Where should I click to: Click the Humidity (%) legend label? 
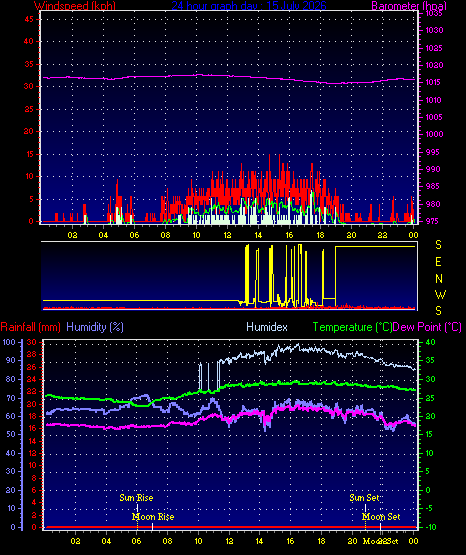pos(95,327)
